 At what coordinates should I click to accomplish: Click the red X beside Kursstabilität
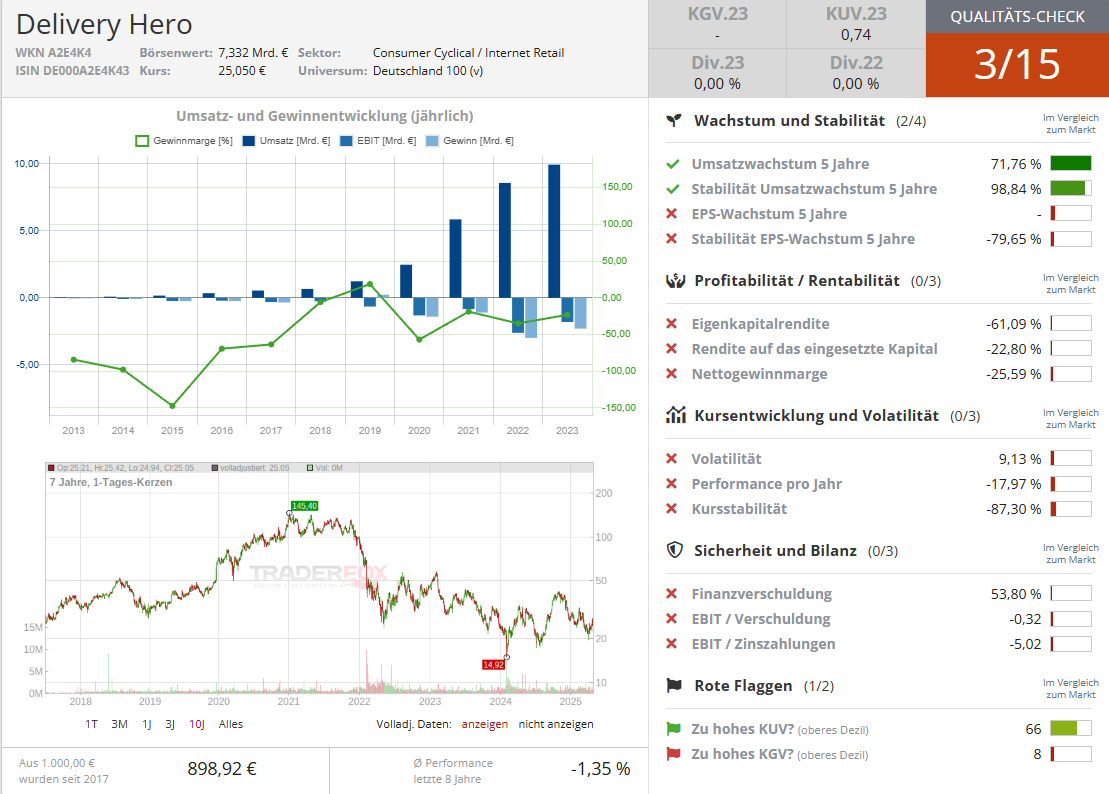click(x=672, y=508)
